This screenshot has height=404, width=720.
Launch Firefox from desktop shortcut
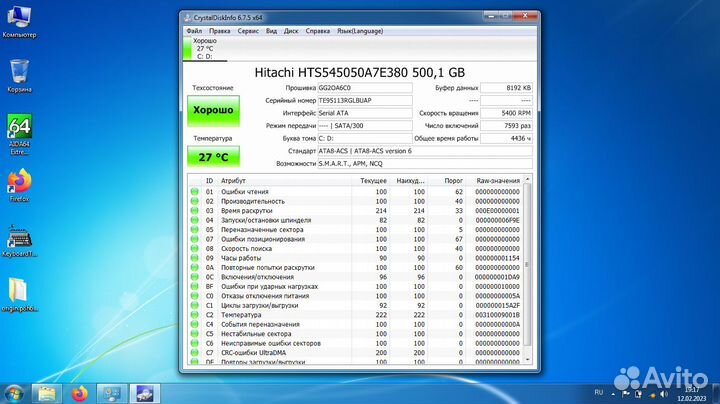point(19,185)
